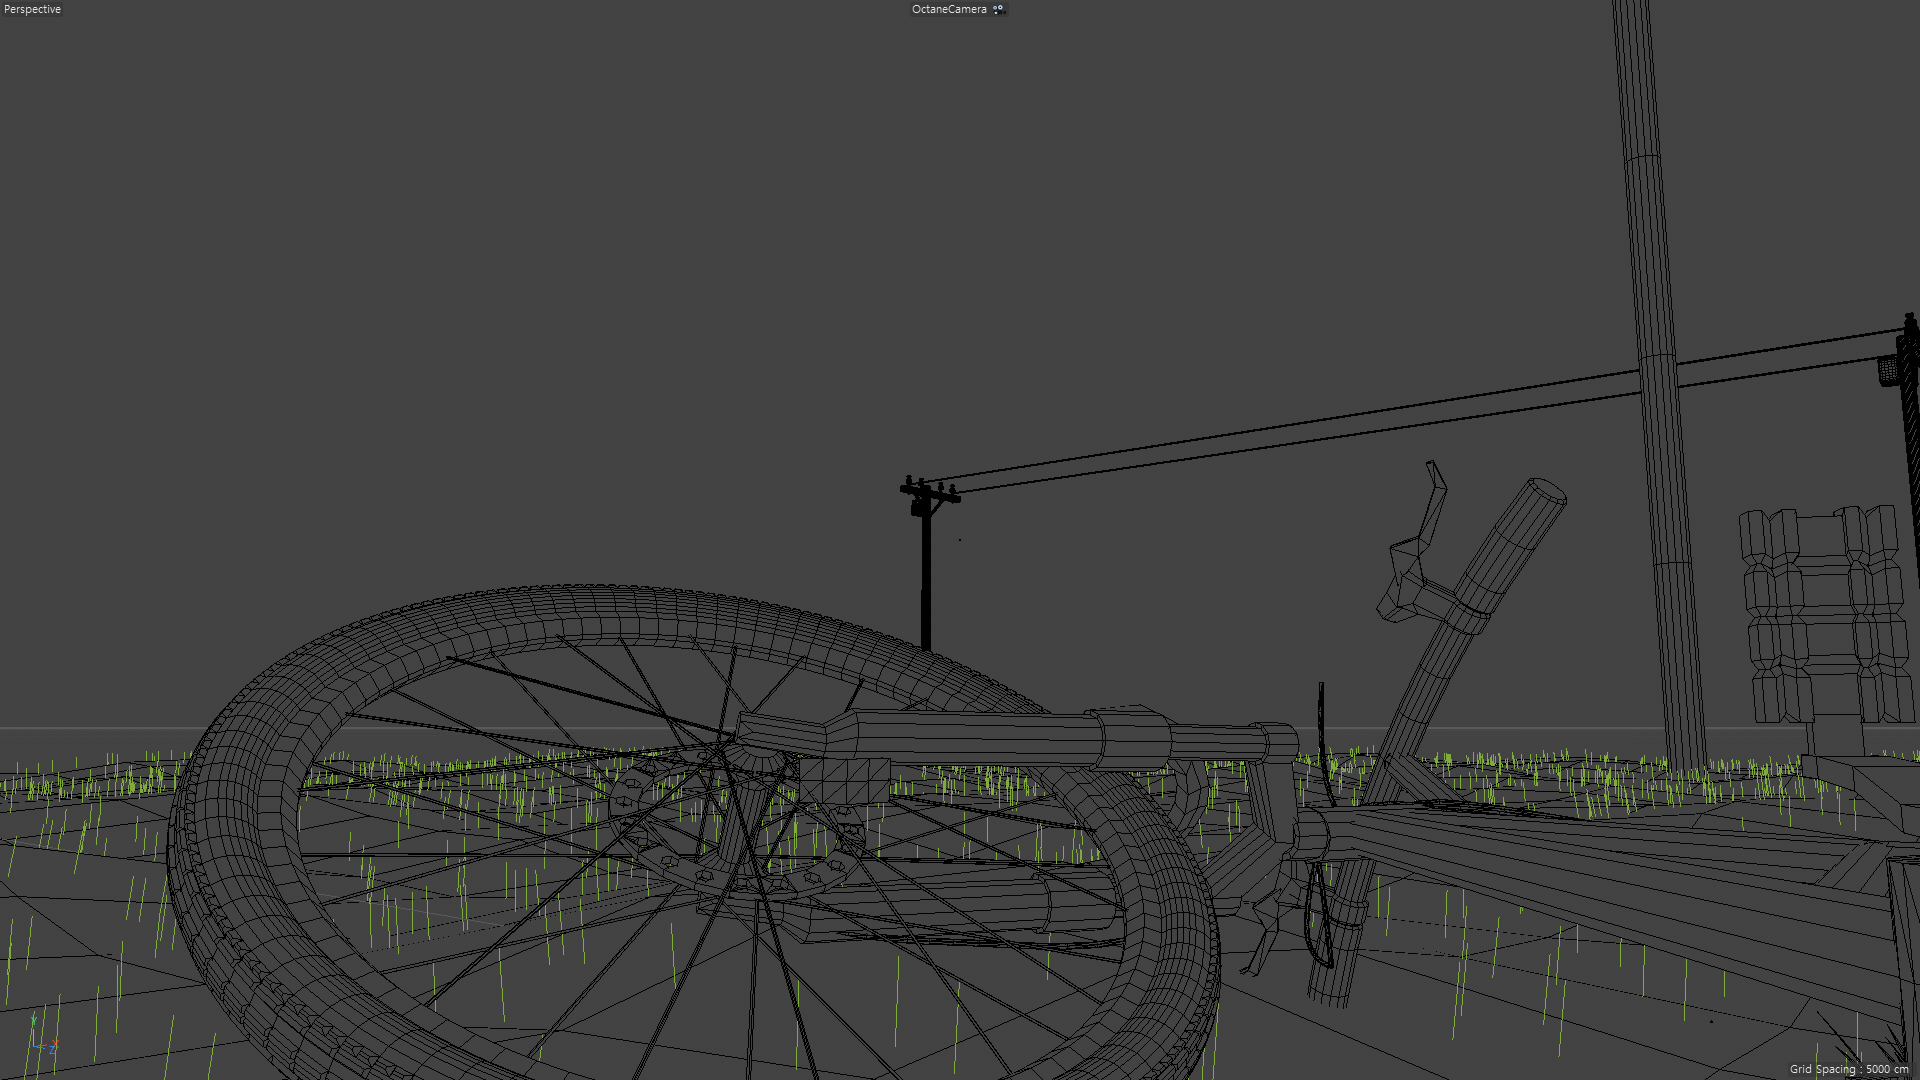Screen dimensions: 1920x1080
Task: Click the camera icon beside OctaneCamera
Action: pos(998,9)
